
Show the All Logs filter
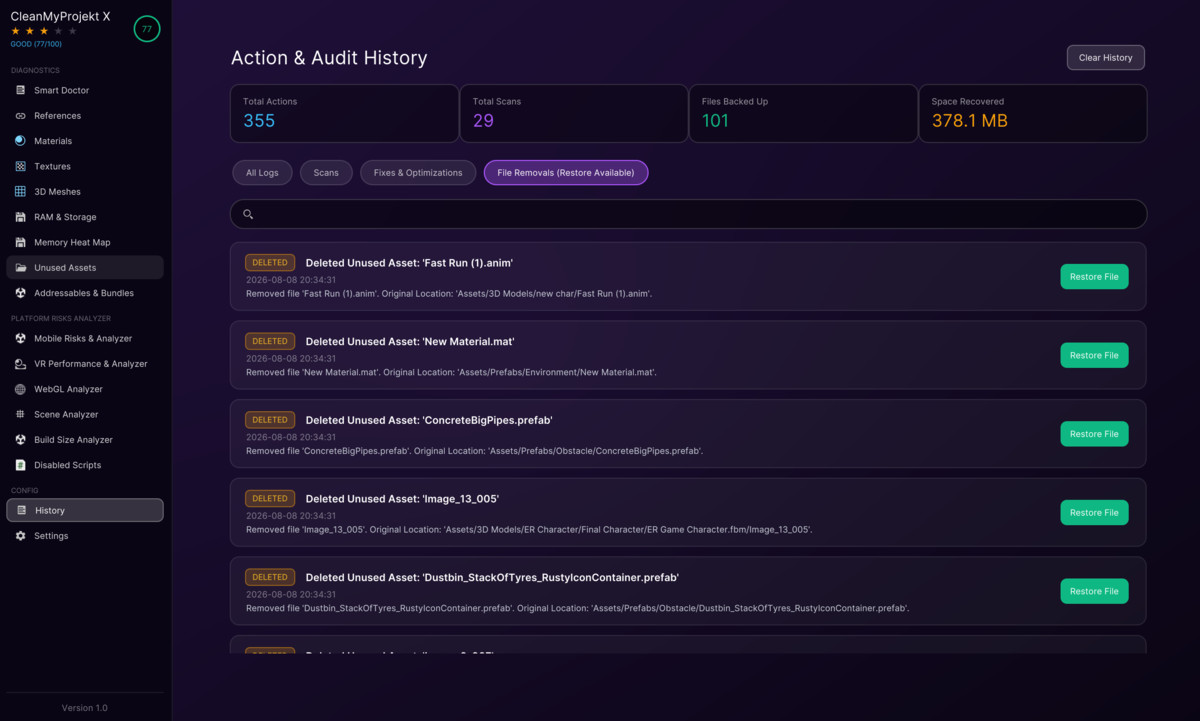262,173
